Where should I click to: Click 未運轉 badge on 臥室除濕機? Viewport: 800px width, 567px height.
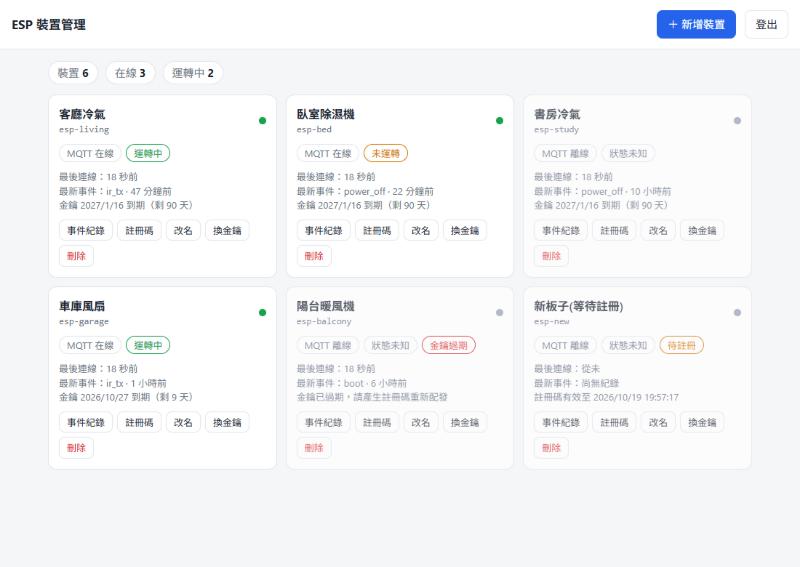click(x=386, y=153)
